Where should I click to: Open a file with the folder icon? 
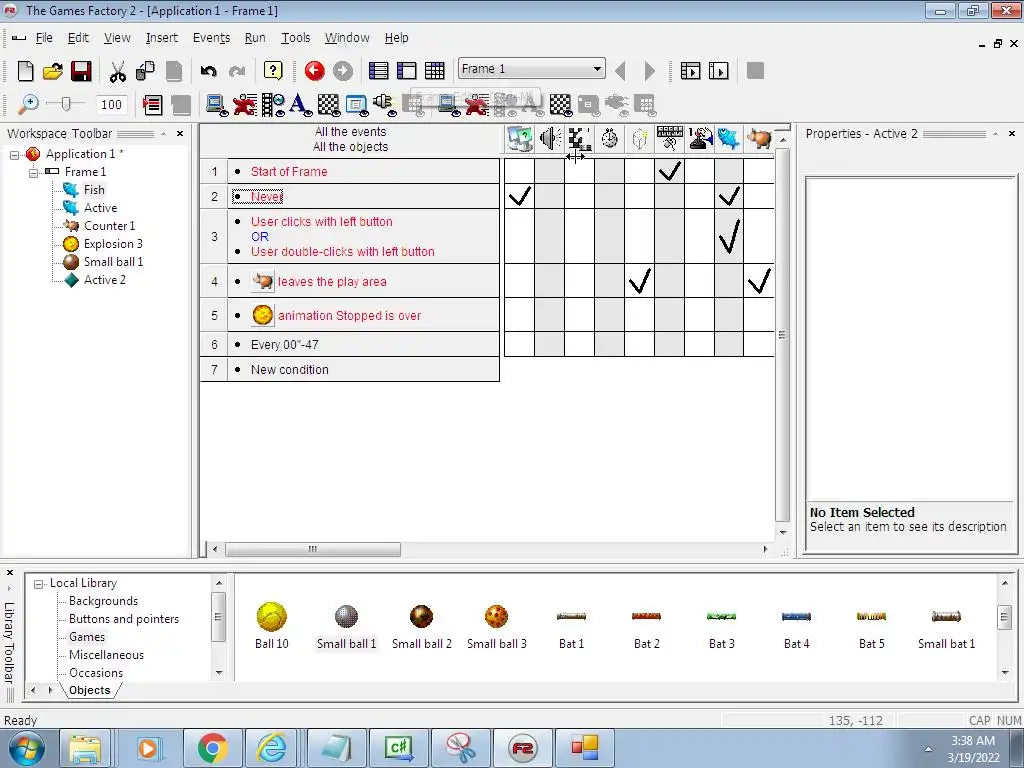click(x=53, y=71)
